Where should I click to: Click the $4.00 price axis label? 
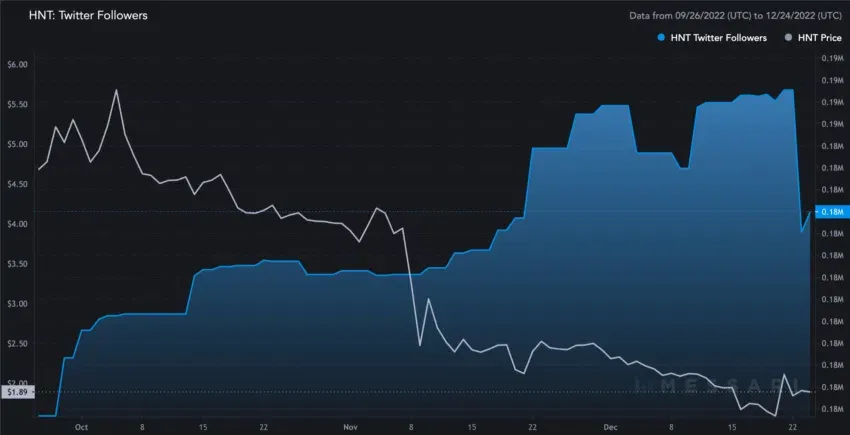[x=17, y=223]
